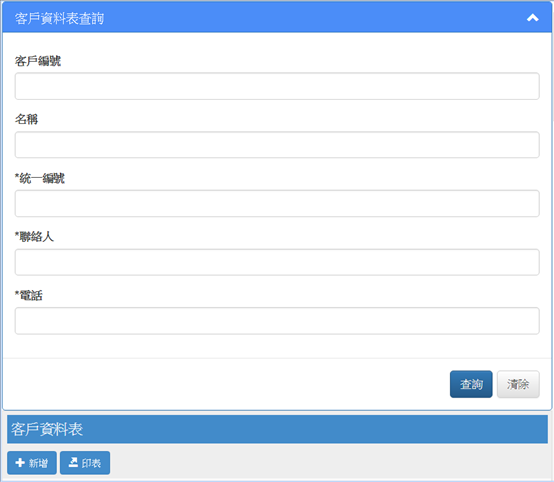Viewport: 554px width, 482px height.
Task: Click the 查詢 search button
Action: tap(471, 384)
